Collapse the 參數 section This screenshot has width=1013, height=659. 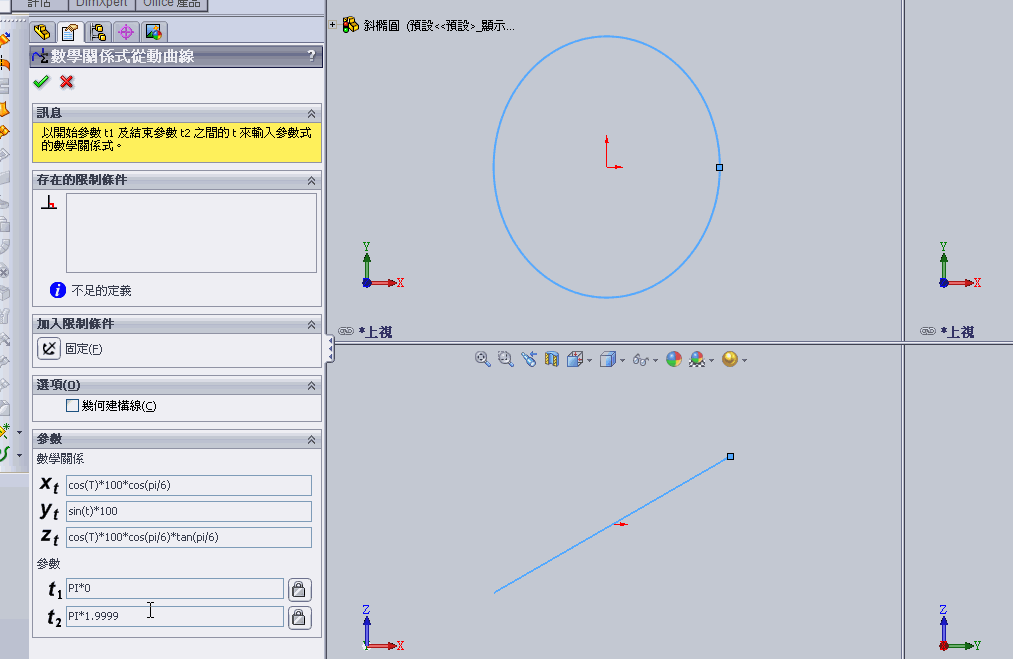[x=311, y=439]
